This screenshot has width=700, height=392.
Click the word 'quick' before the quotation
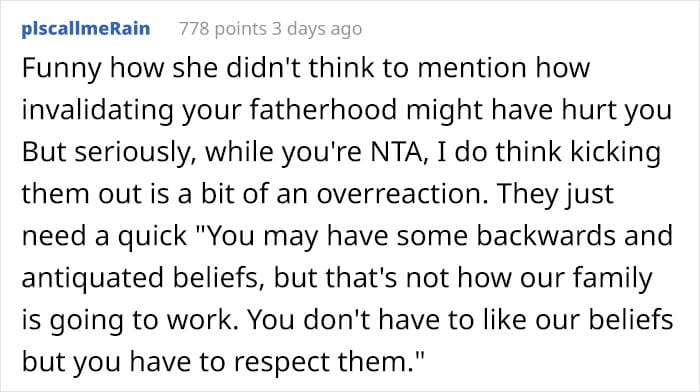click(x=152, y=237)
